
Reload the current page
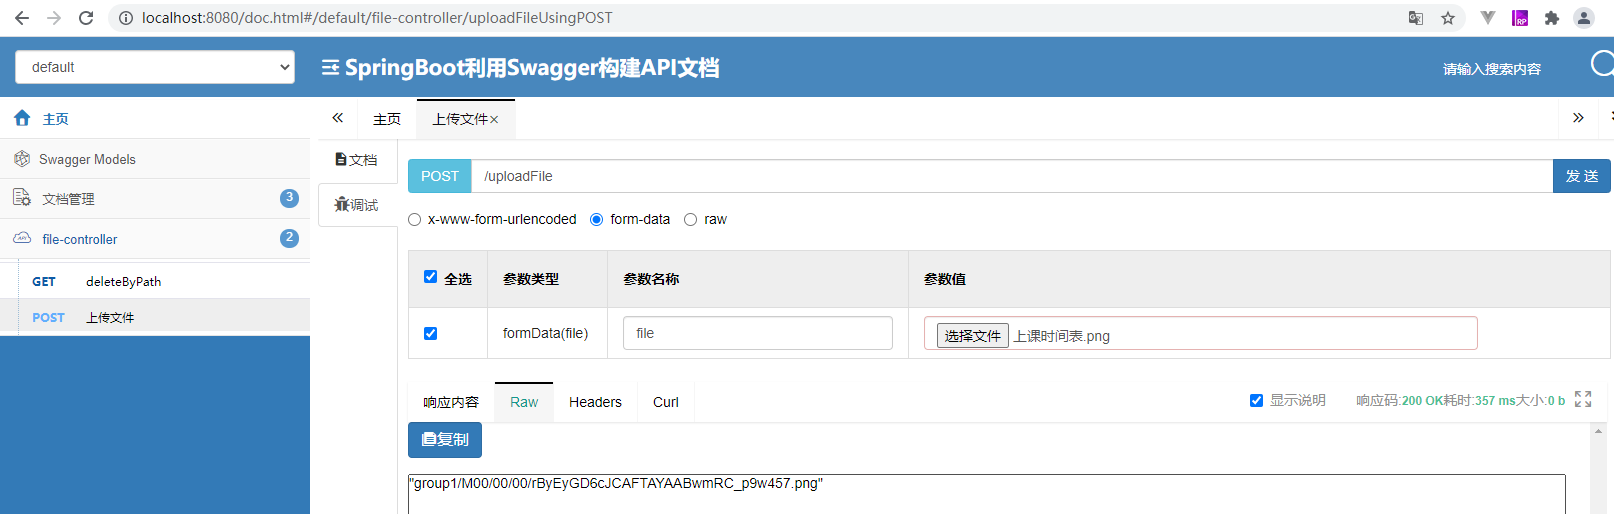pos(86,18)
